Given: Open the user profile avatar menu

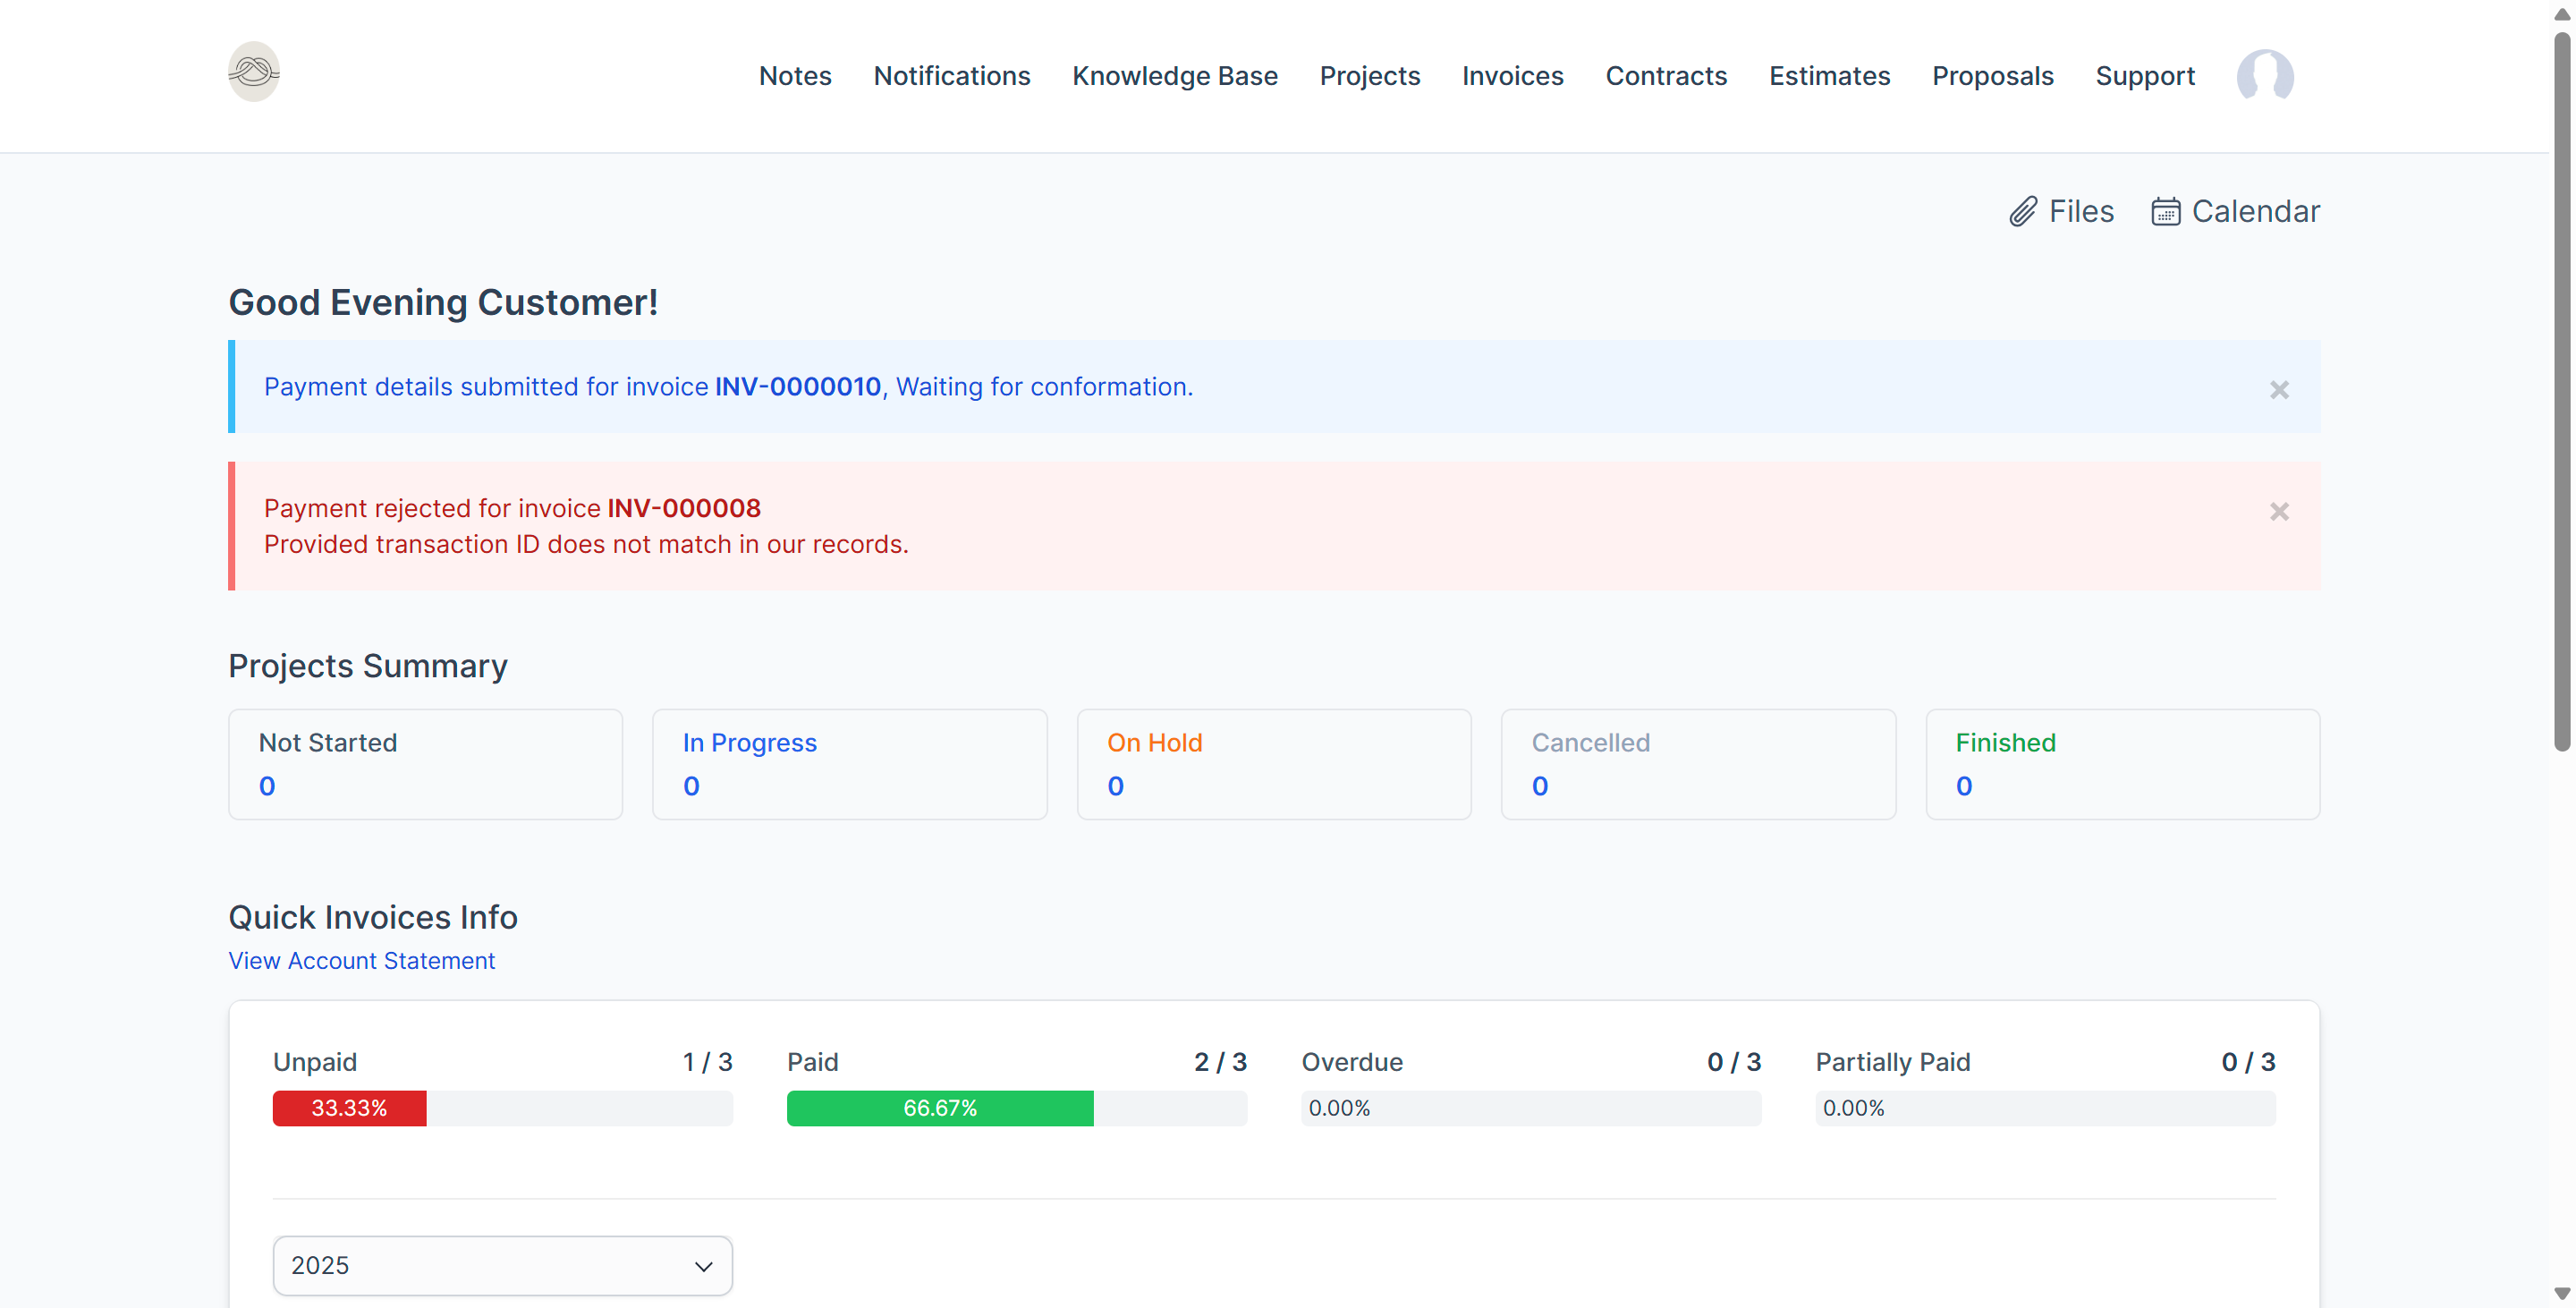Looking at the screenshot, I should (x=2264, y=76).
